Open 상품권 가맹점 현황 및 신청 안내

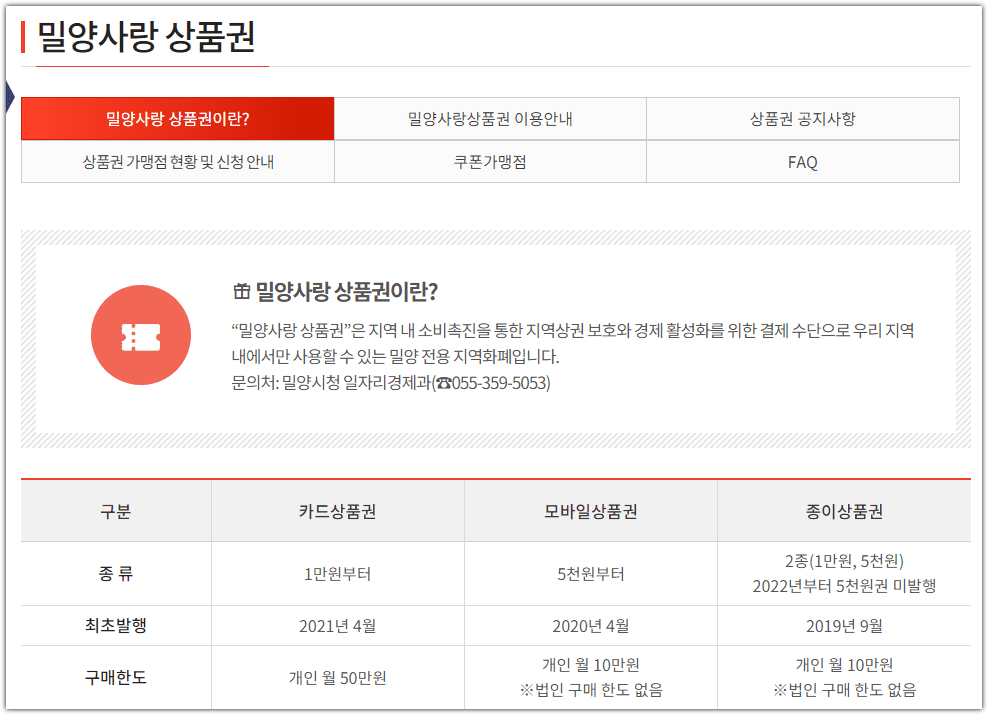(177, 161)
